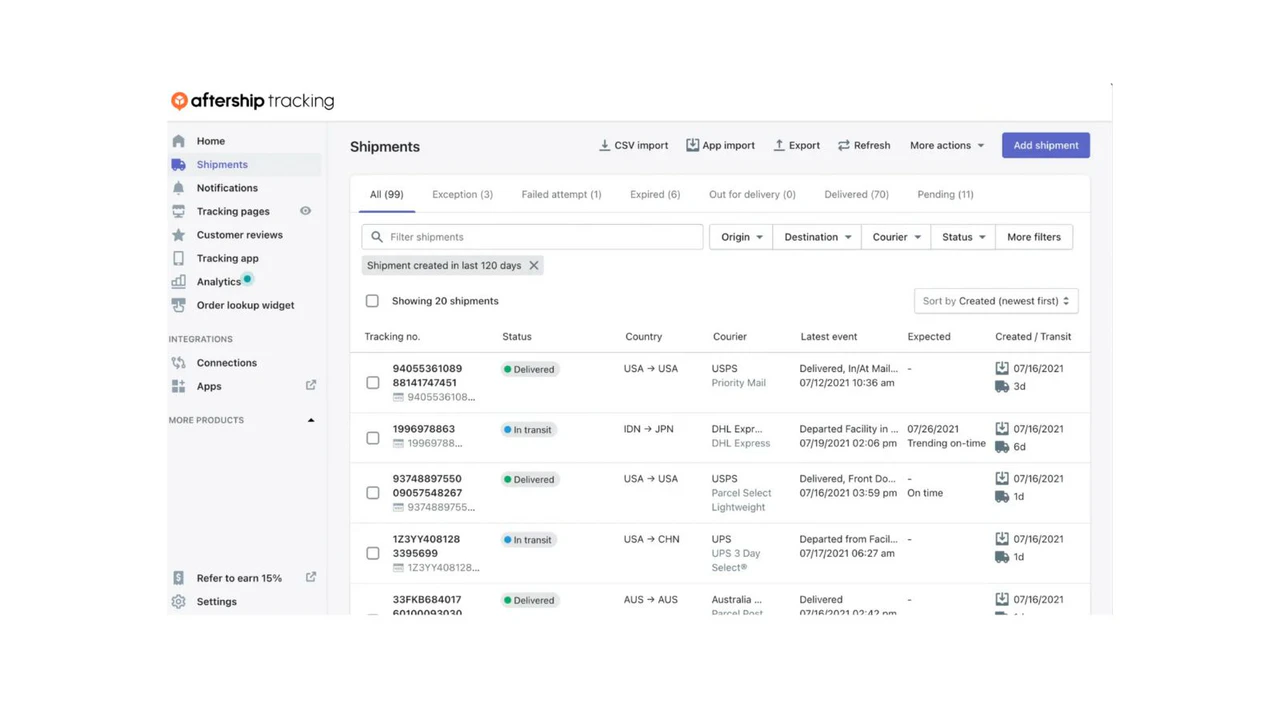Image resolution: width=1280 pixels, height=720 pixels.
Task: Click the Export upload arrow icon
Action: [x=779, y=145]
